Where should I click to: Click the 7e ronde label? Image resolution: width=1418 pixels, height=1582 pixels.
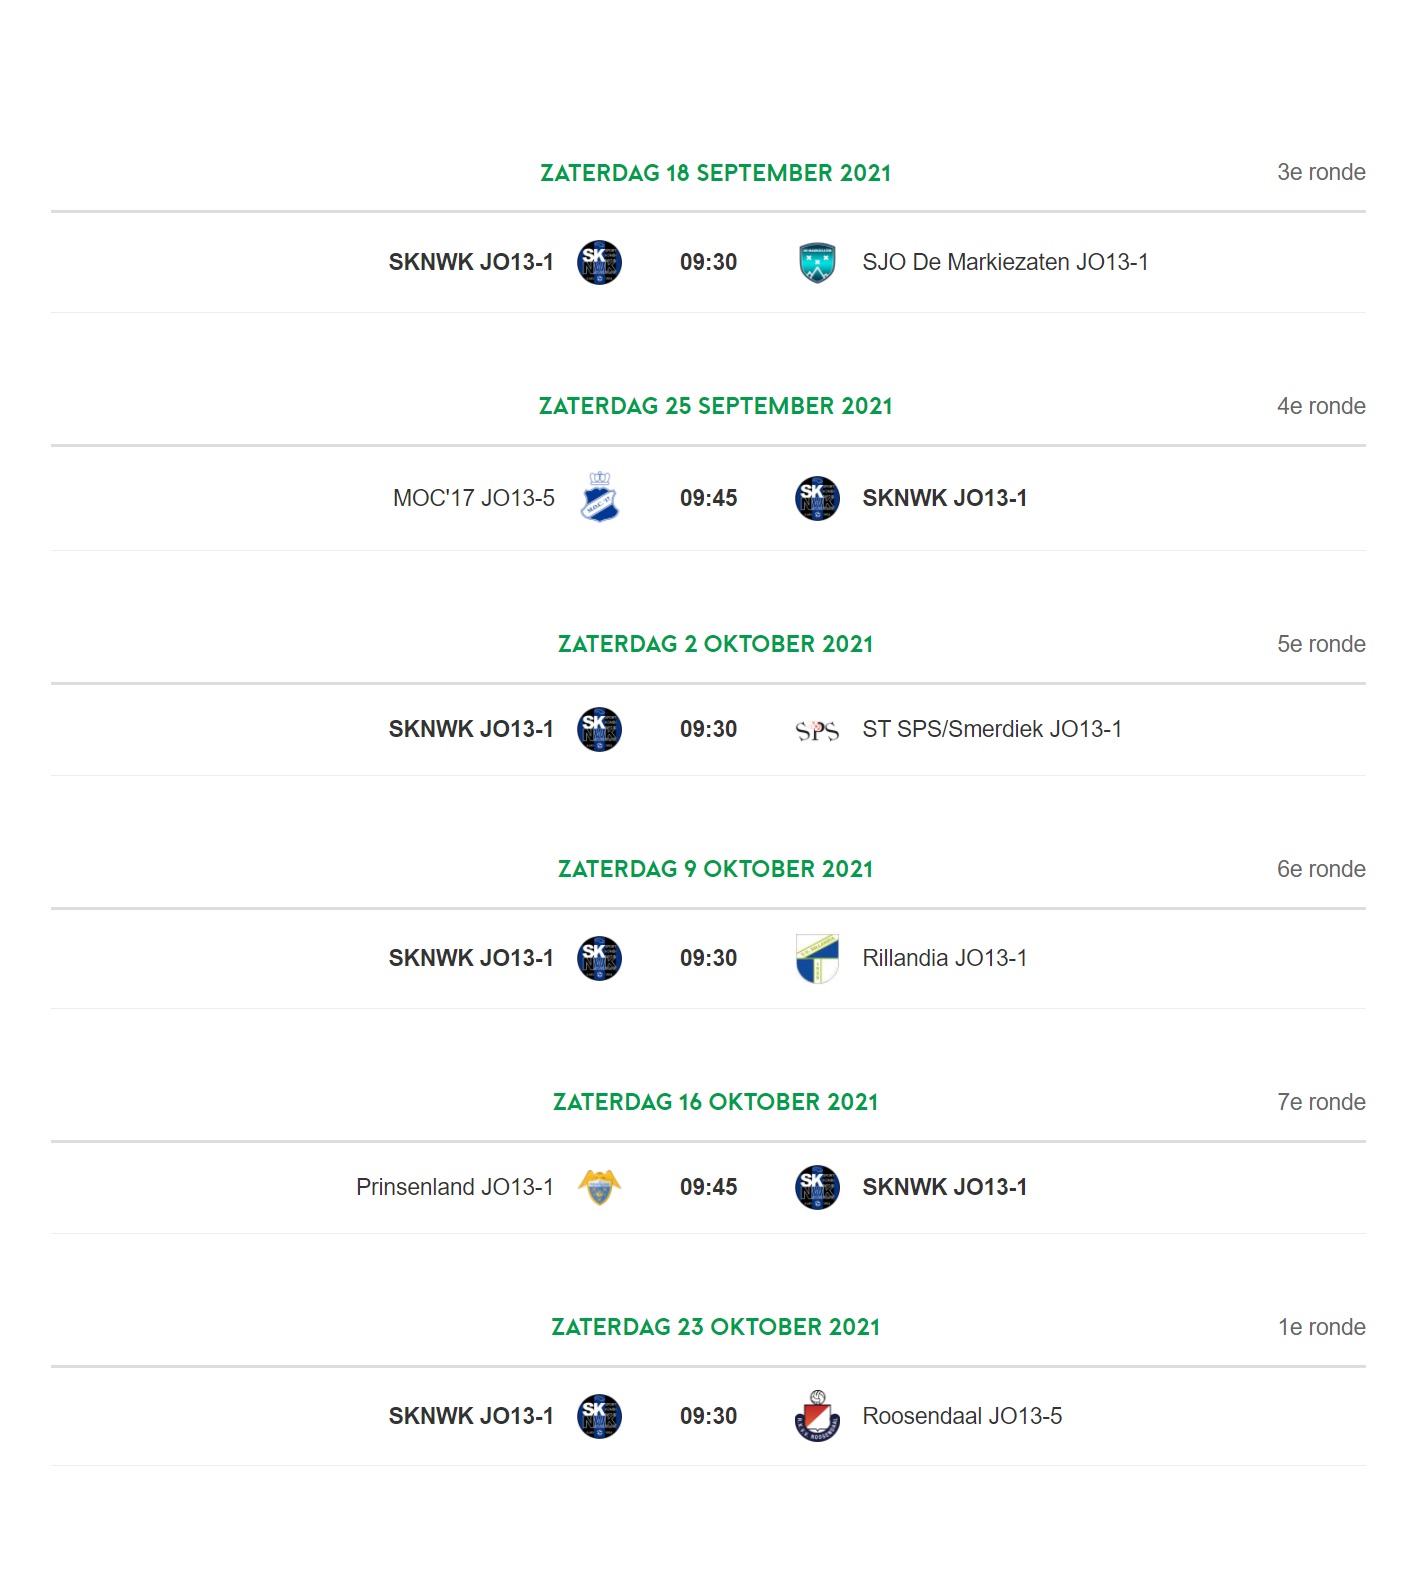pos(1321,1102)
